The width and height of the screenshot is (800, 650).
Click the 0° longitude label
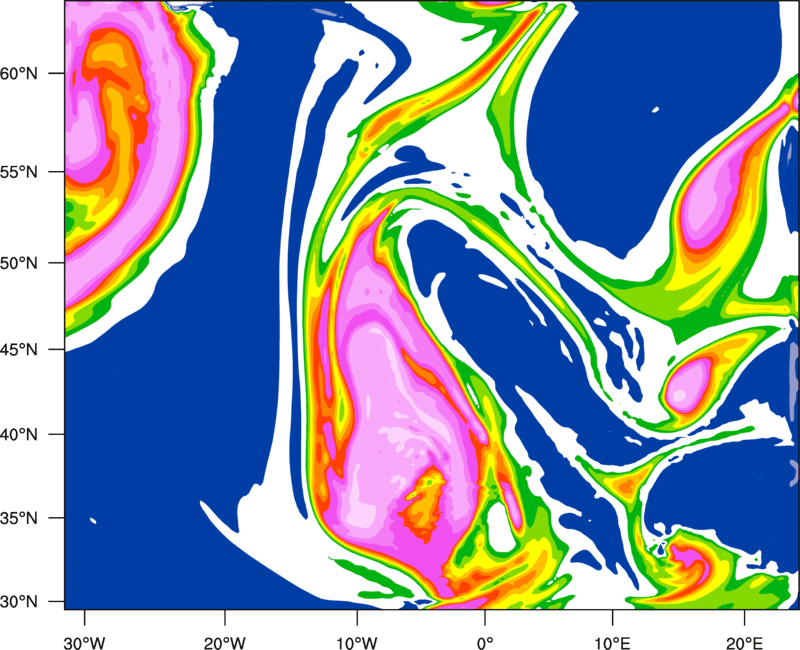(x=485, y=642)
